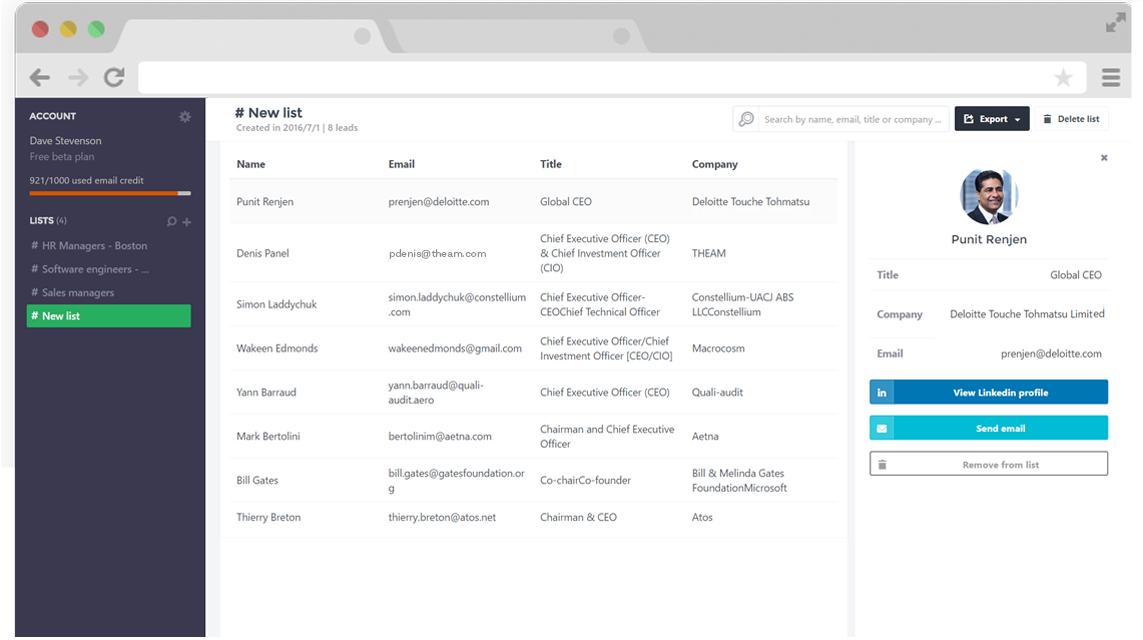Click the browser address bar
The height and width of the screenshot is (640, 1143).
coord(612,77)
